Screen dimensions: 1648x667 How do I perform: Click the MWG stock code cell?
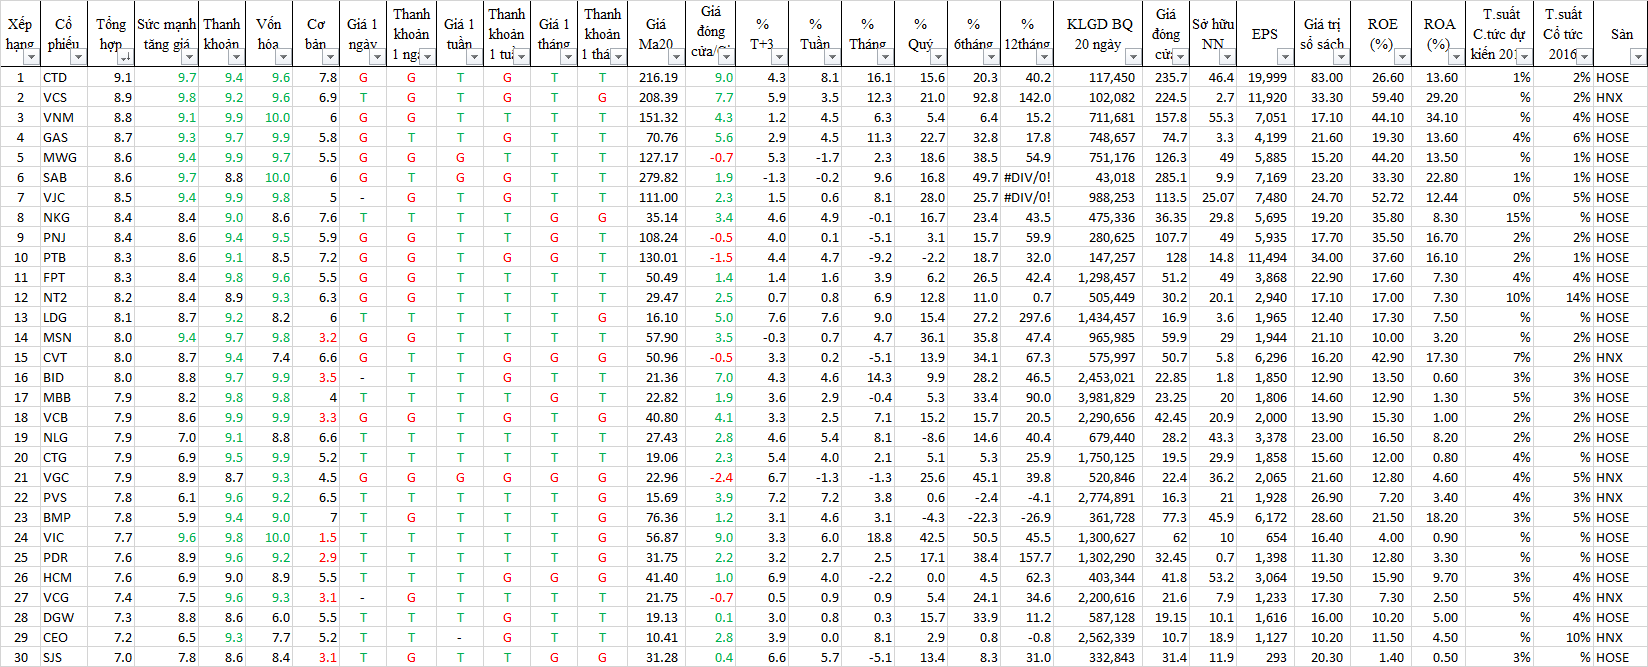65,157
